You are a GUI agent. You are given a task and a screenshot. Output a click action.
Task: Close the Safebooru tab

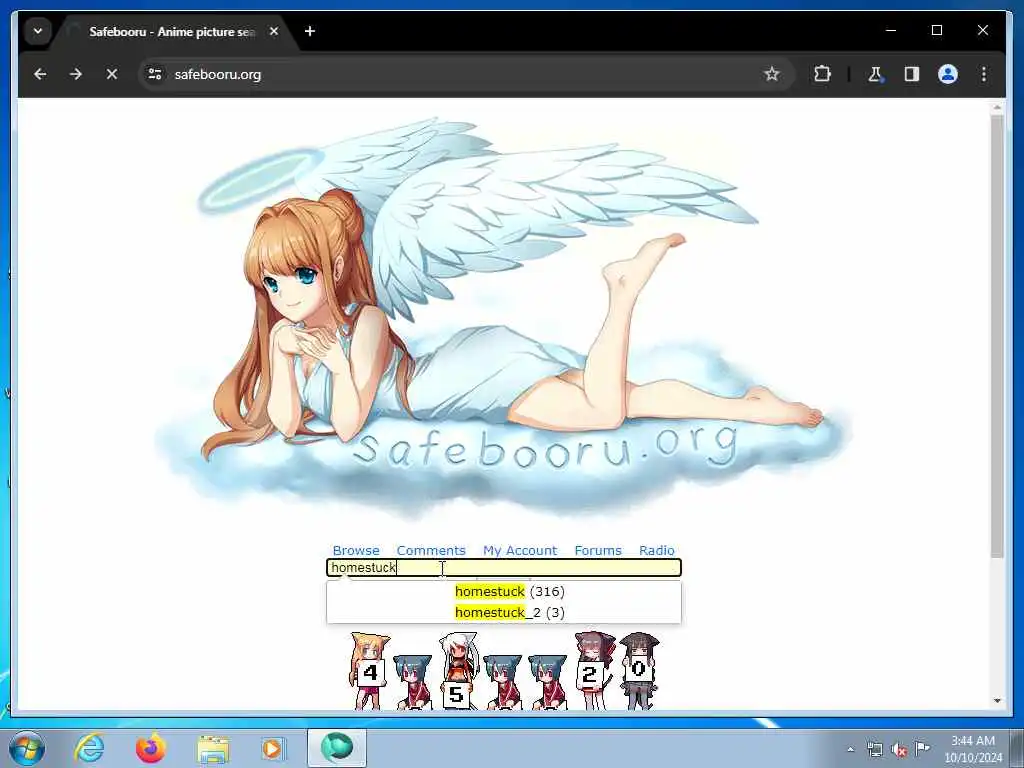point(274,31)
